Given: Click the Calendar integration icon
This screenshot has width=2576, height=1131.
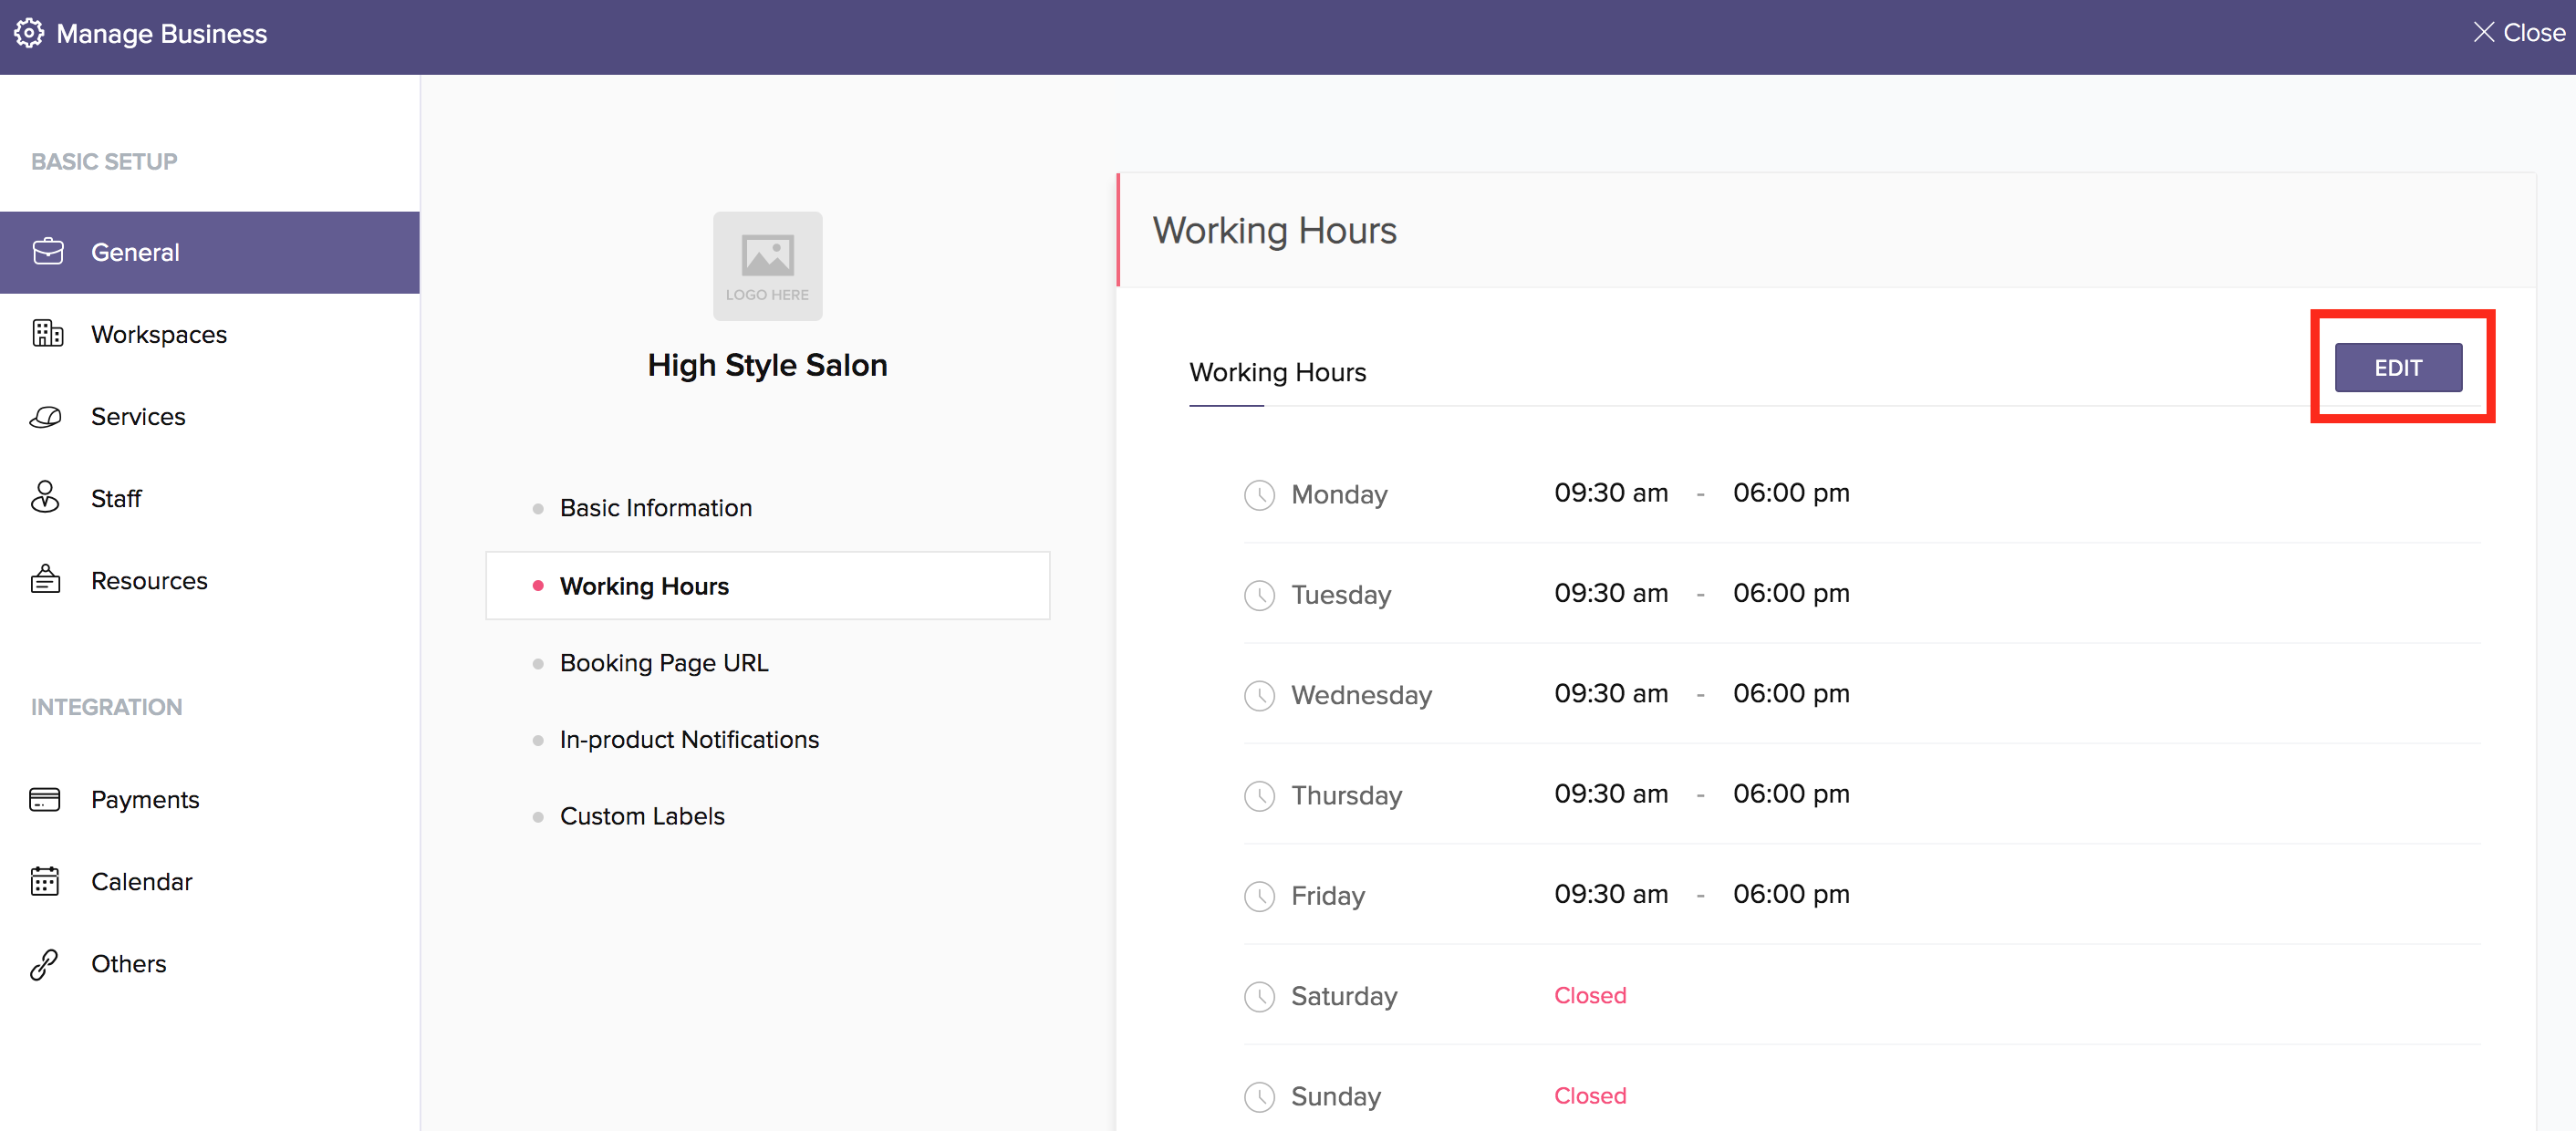Looking at the screenshot, I should 45,880.
